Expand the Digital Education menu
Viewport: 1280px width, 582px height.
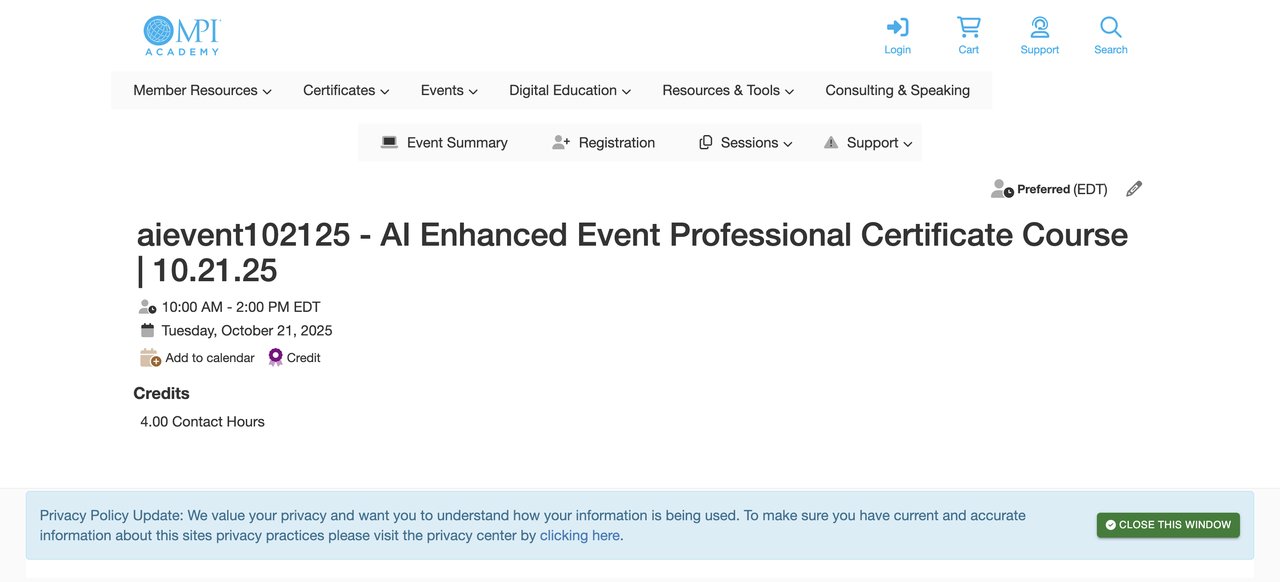570,90
